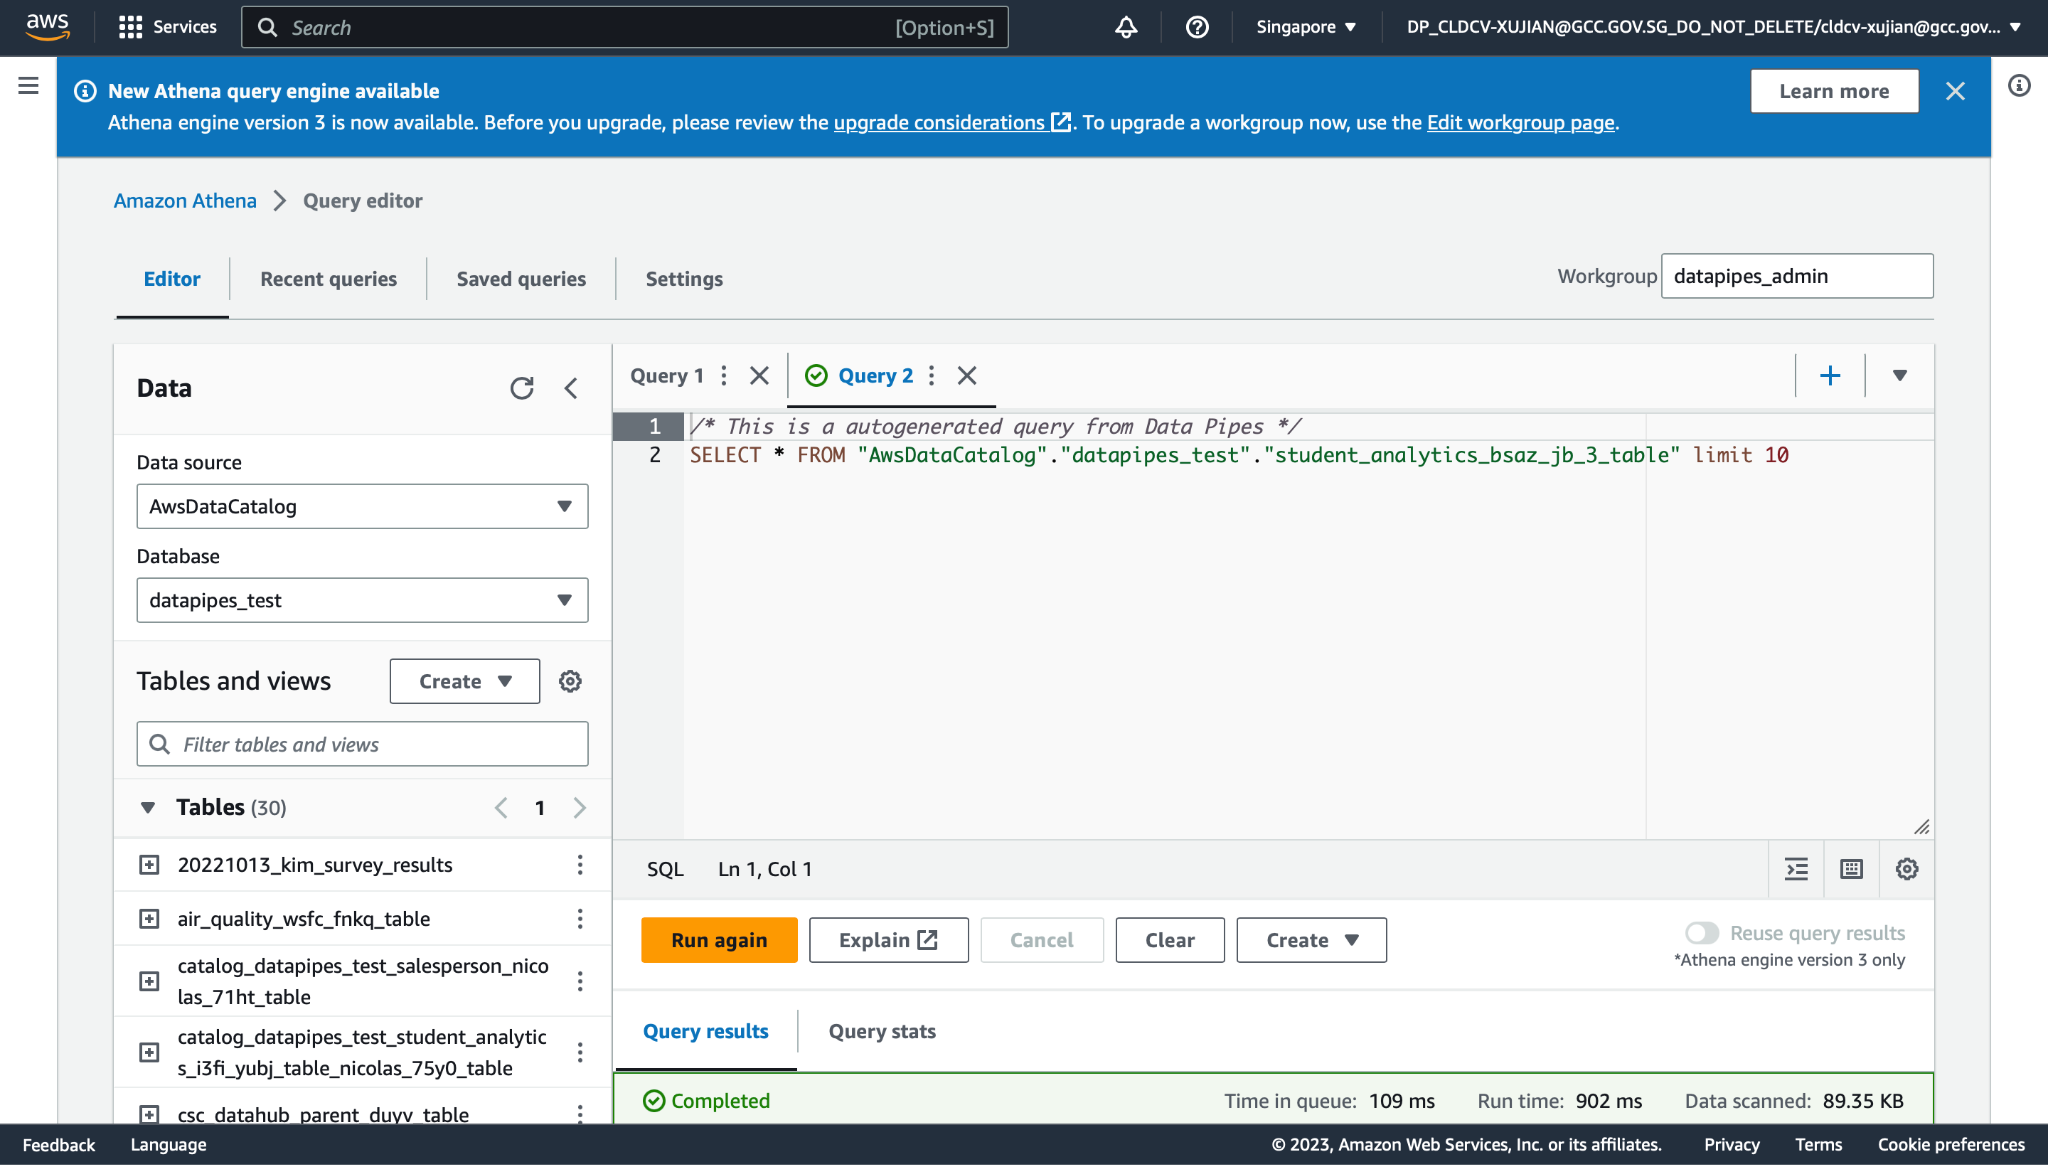The height and width of the screenshot is (1165, 2048).
Task: Toggle Reuse query results switch
Action: coord(1702,933)
